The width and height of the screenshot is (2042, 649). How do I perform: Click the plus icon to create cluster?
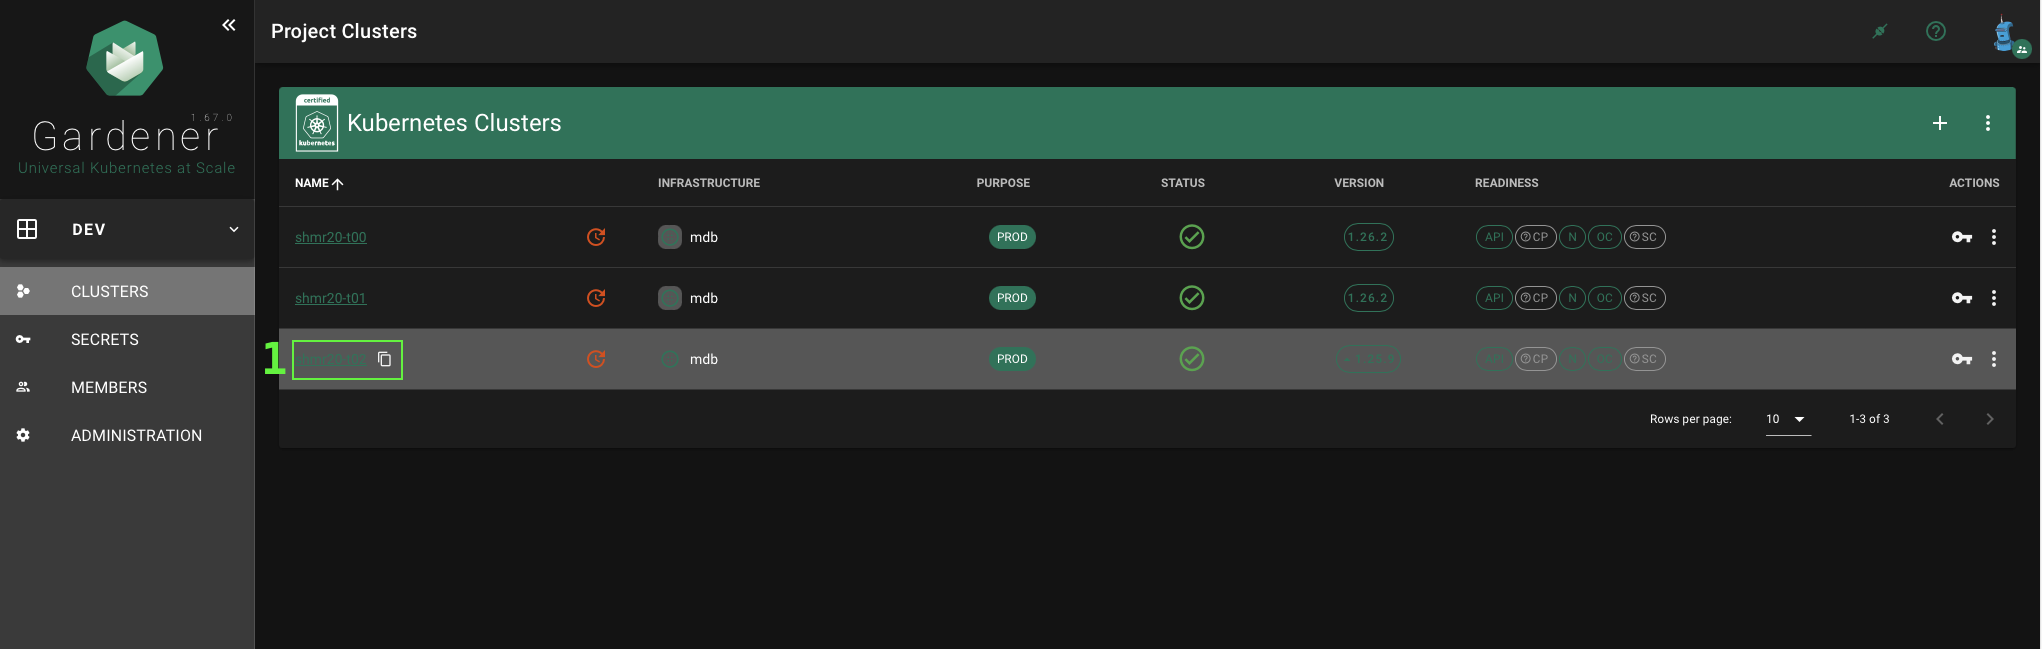(x=1939, y=123)
